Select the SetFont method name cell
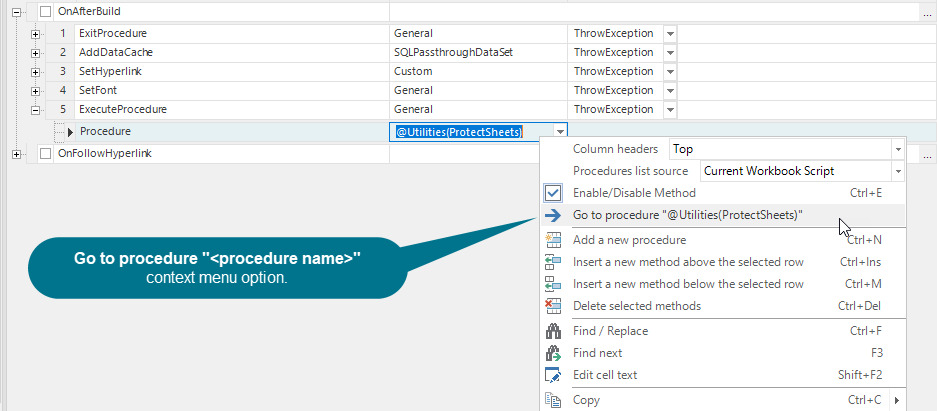937x411 pixels. coord(232,91)
